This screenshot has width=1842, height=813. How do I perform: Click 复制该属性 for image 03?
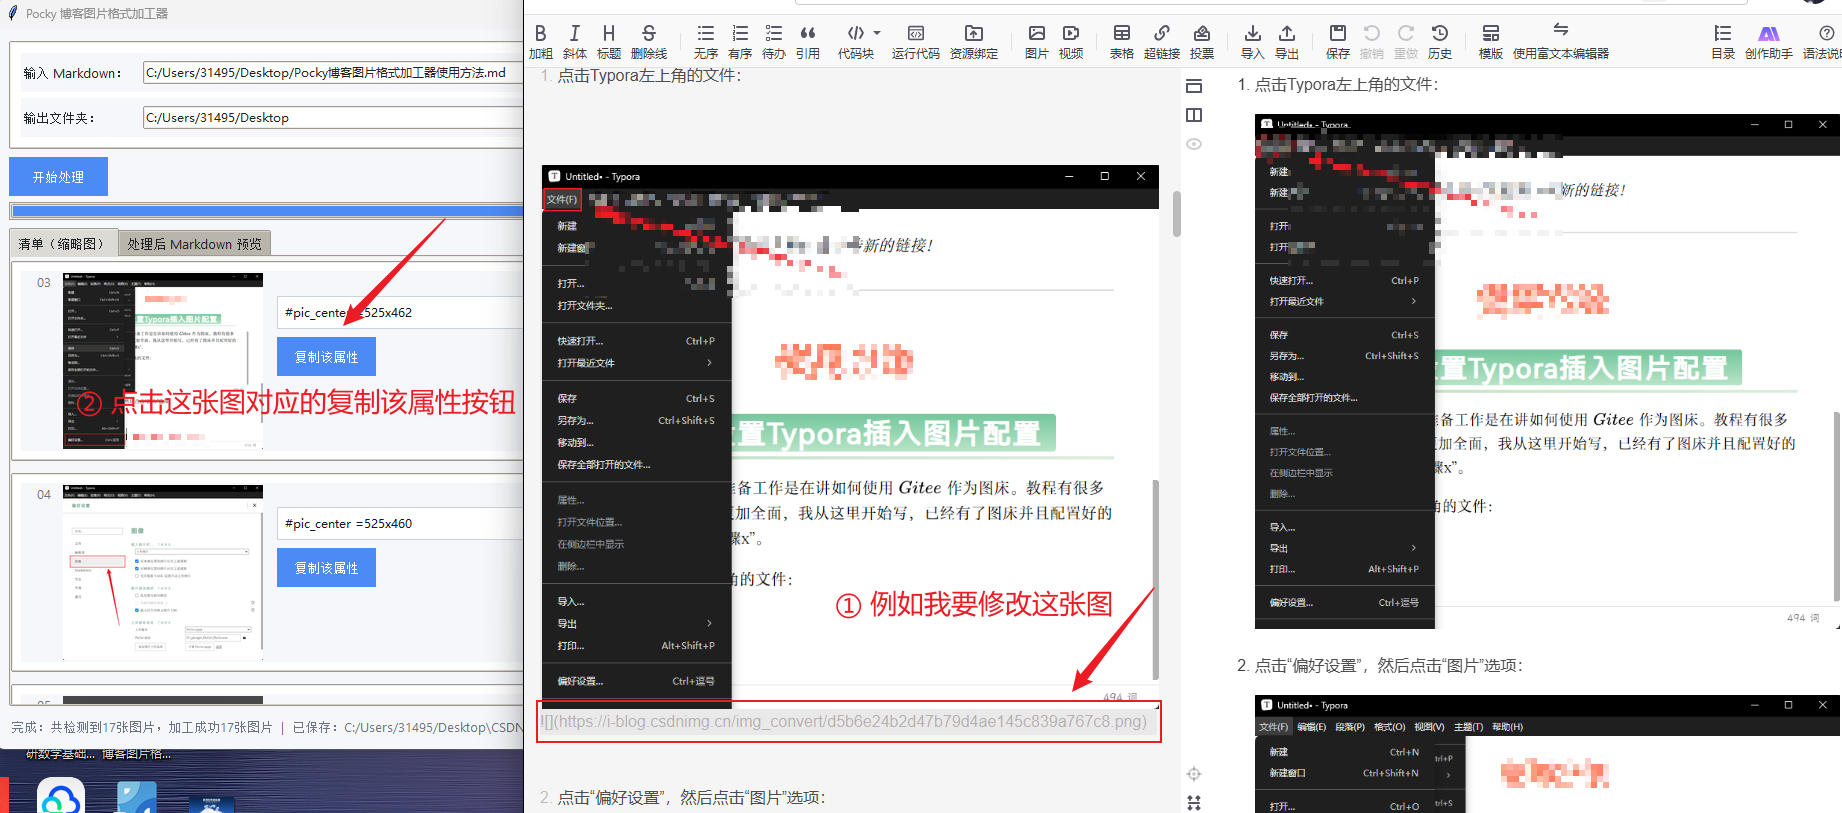point(326,357)
